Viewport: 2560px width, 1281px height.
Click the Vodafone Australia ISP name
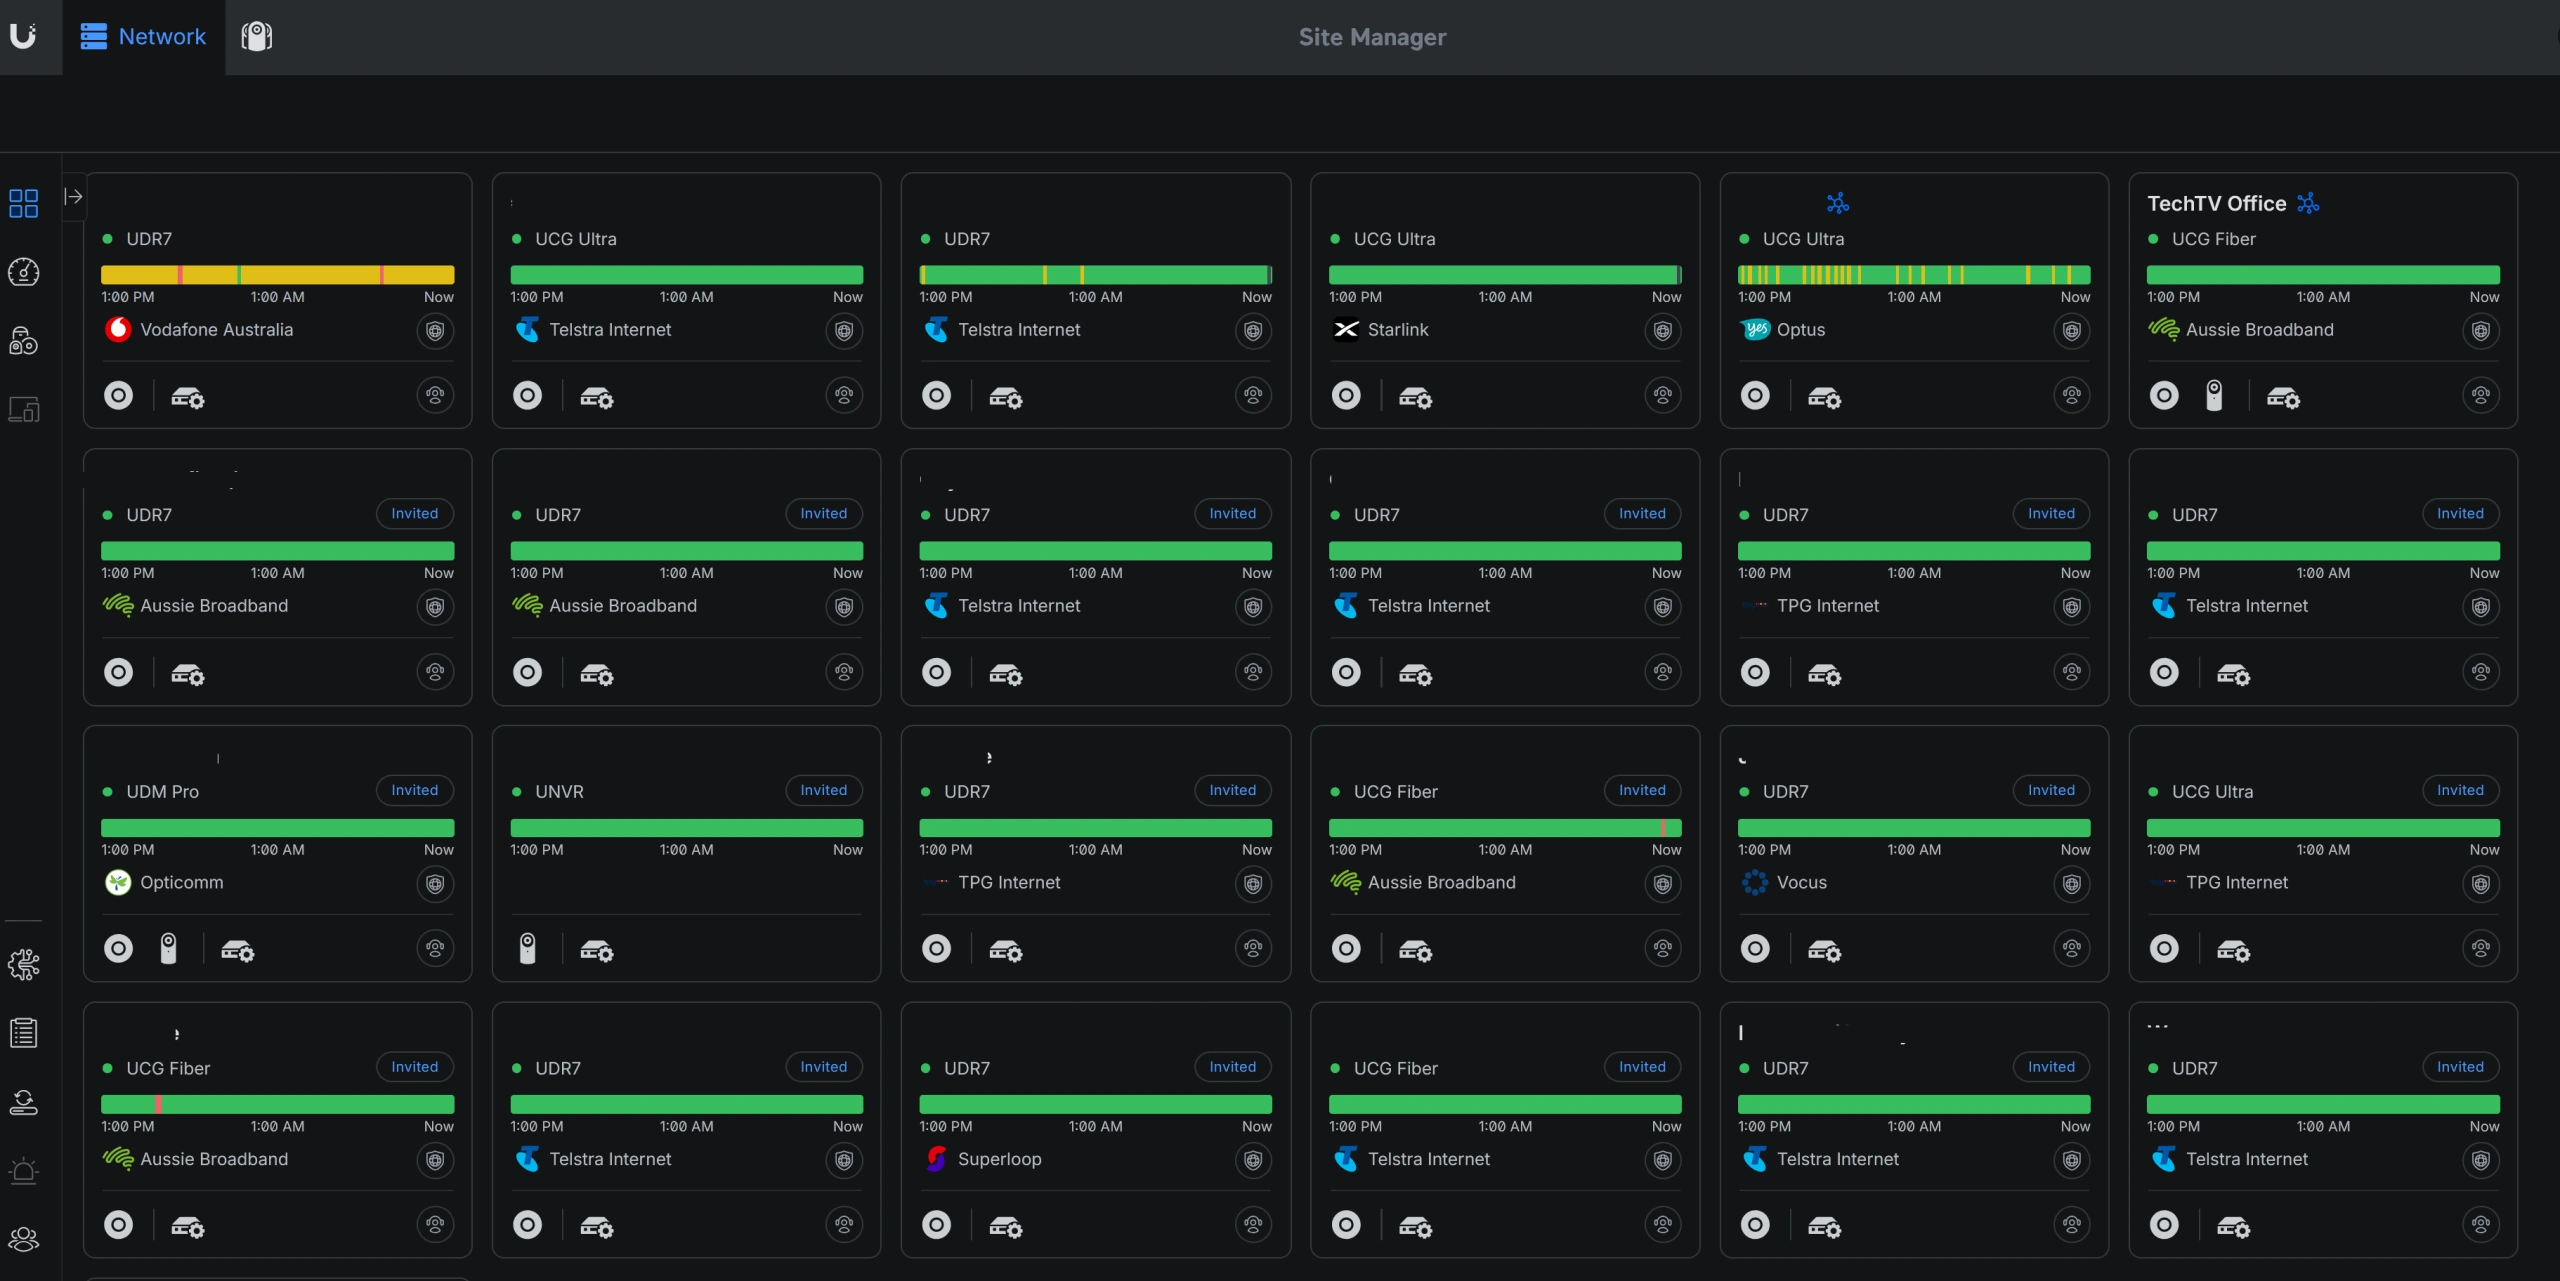217,329
